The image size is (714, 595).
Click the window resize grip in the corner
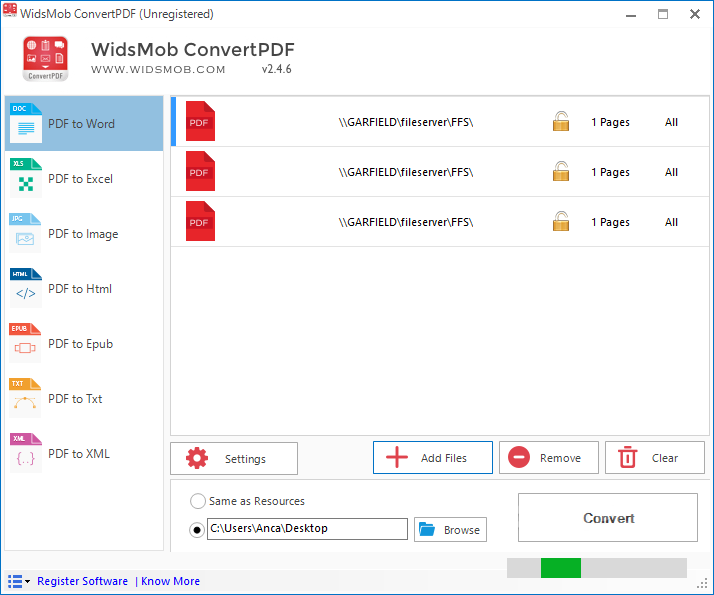coord(704,584)
